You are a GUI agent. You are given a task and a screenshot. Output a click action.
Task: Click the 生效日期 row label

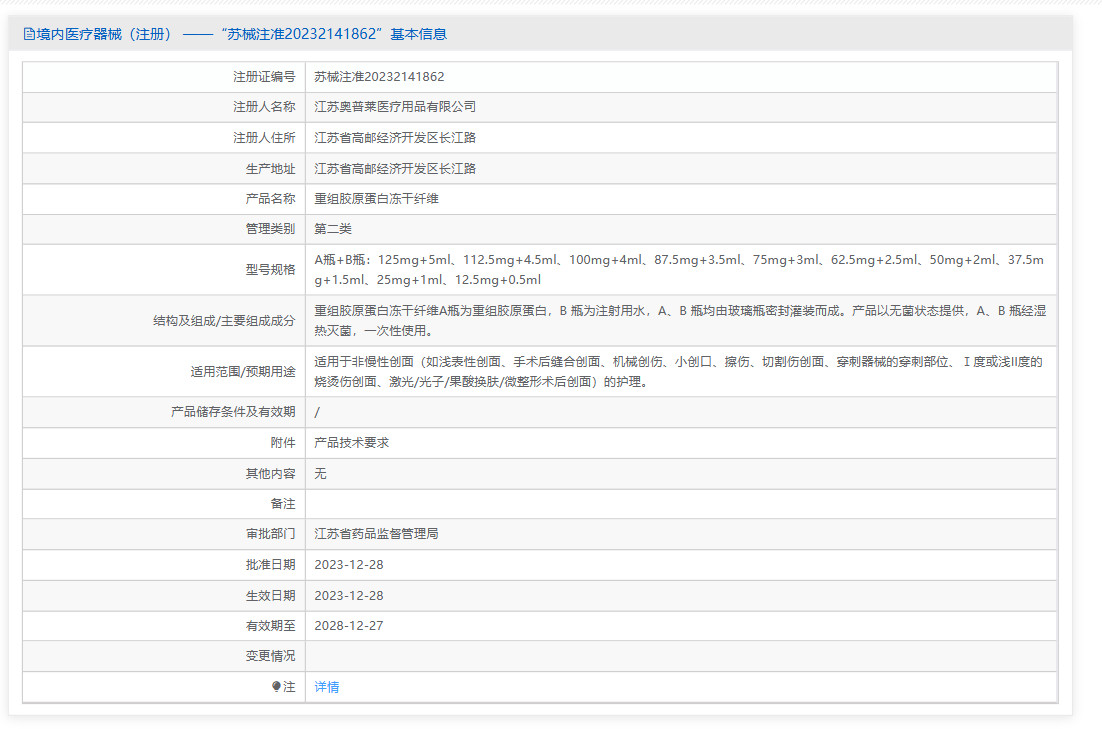click(270, 596)
